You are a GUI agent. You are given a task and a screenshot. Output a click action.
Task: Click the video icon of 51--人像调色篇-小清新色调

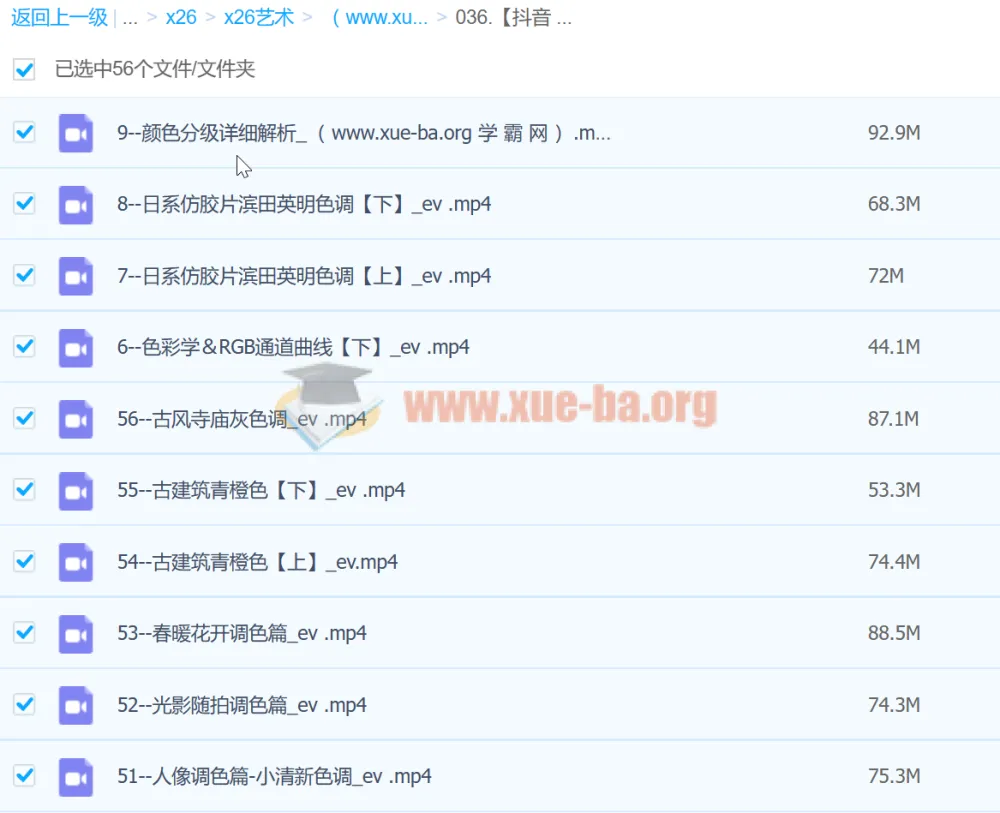(x=76, y=776)
